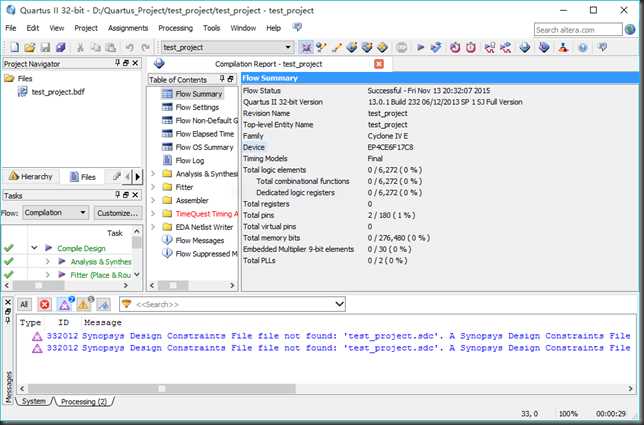Toggle the All messages filter
Image resolution: width=644 pixels, height=425 pixels.
point(24,304)
